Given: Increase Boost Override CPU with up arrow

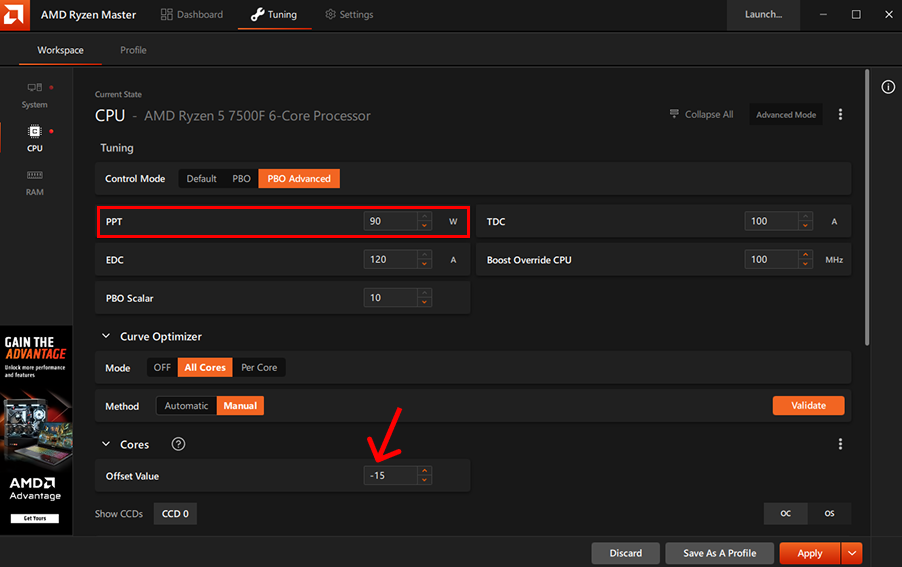Looking at the screenshot, I should pyautogui.click(x=805, y=255).
